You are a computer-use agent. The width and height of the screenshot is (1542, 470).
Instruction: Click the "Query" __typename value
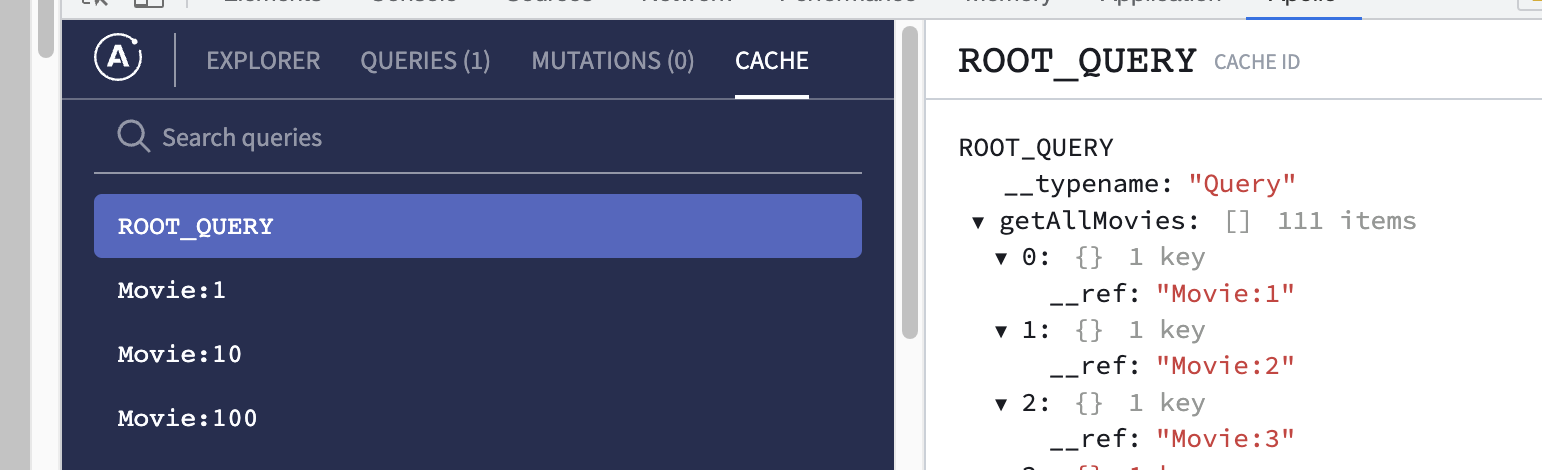coord(1242,184)
